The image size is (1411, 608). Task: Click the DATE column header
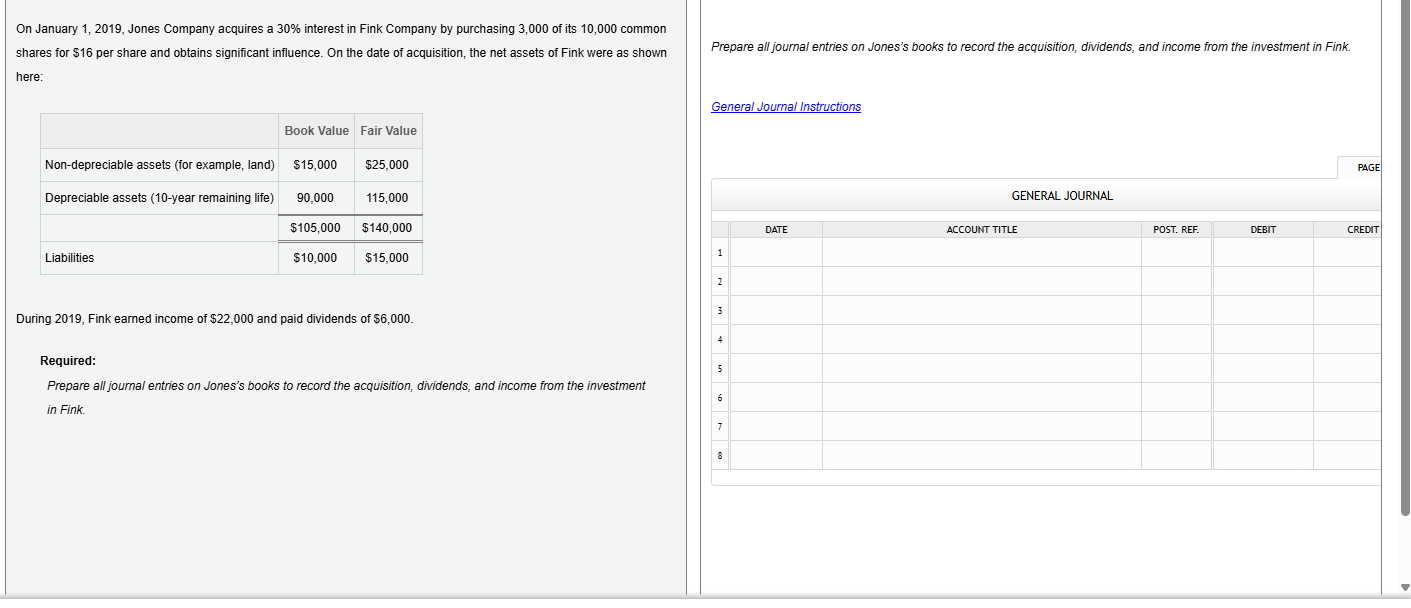click(776, 230)
